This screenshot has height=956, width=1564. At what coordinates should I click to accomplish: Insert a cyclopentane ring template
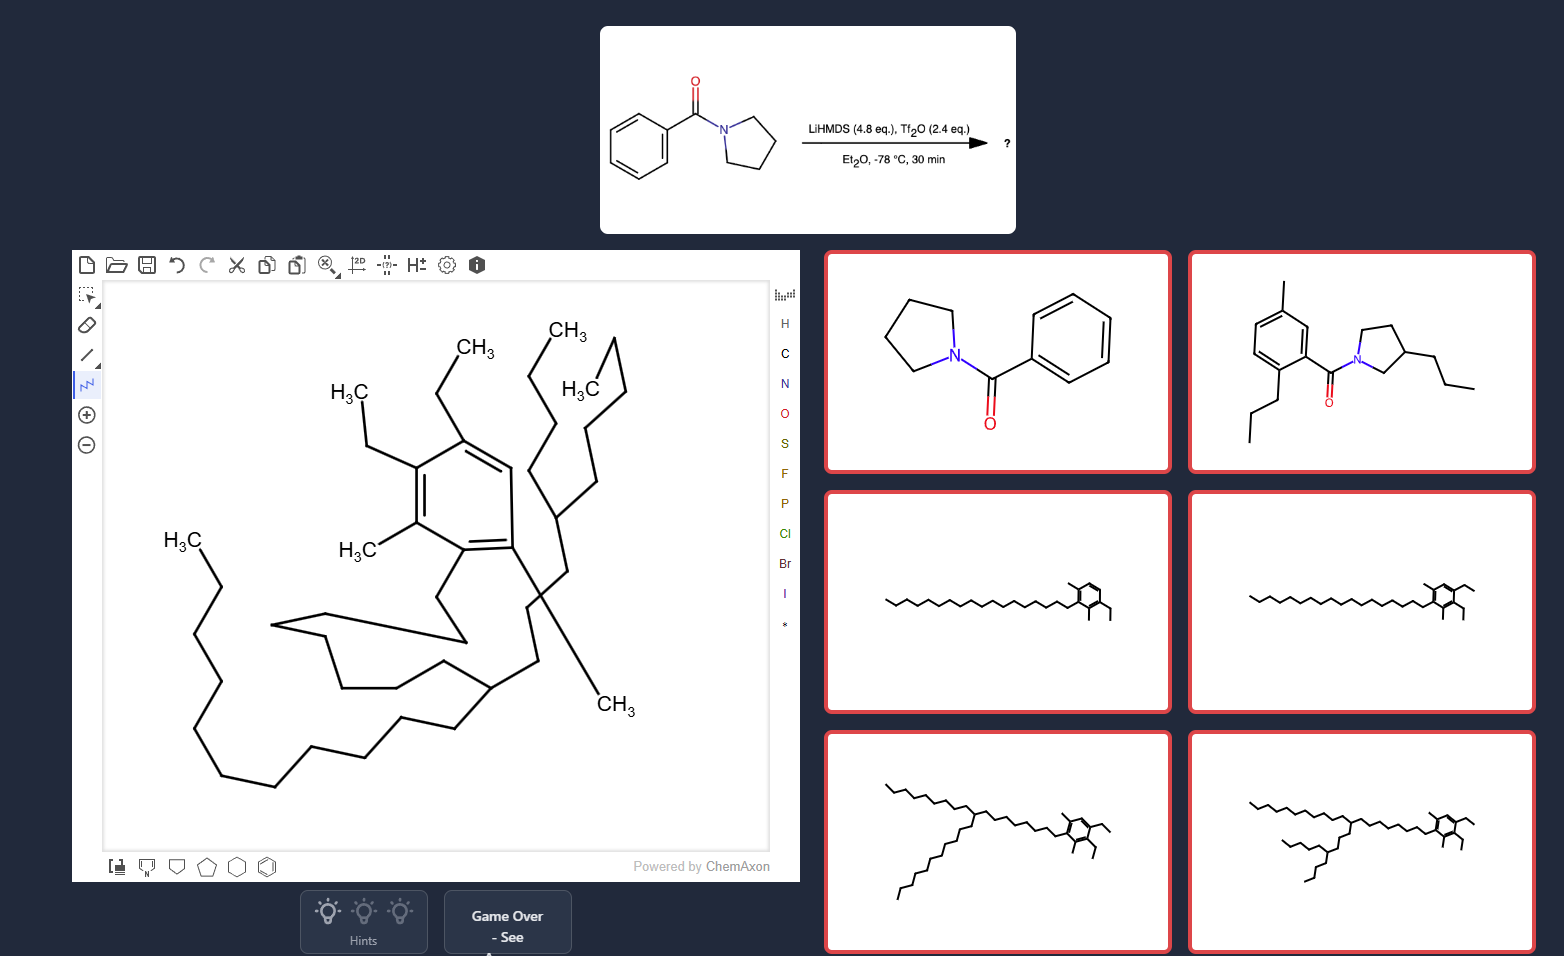pos(207,867)
